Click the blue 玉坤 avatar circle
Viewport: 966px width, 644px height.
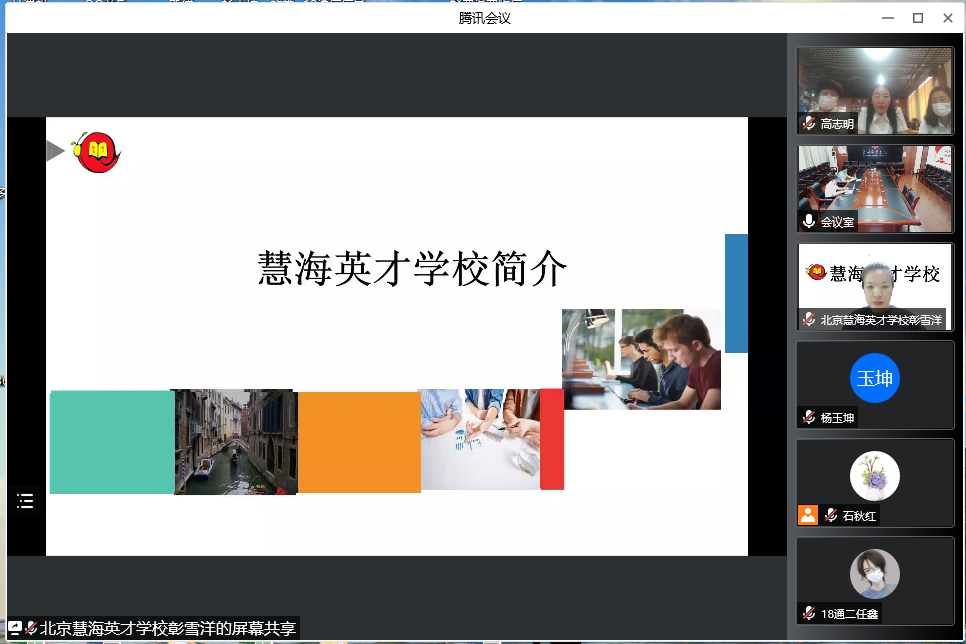875,379
